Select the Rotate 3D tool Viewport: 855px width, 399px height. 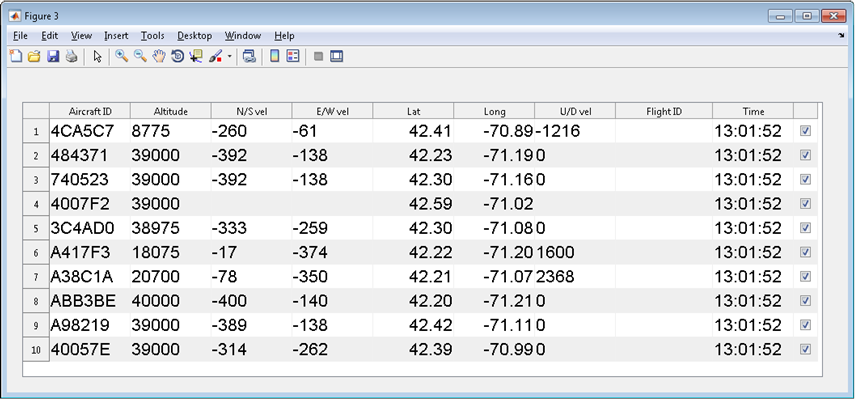click(177, 56)
